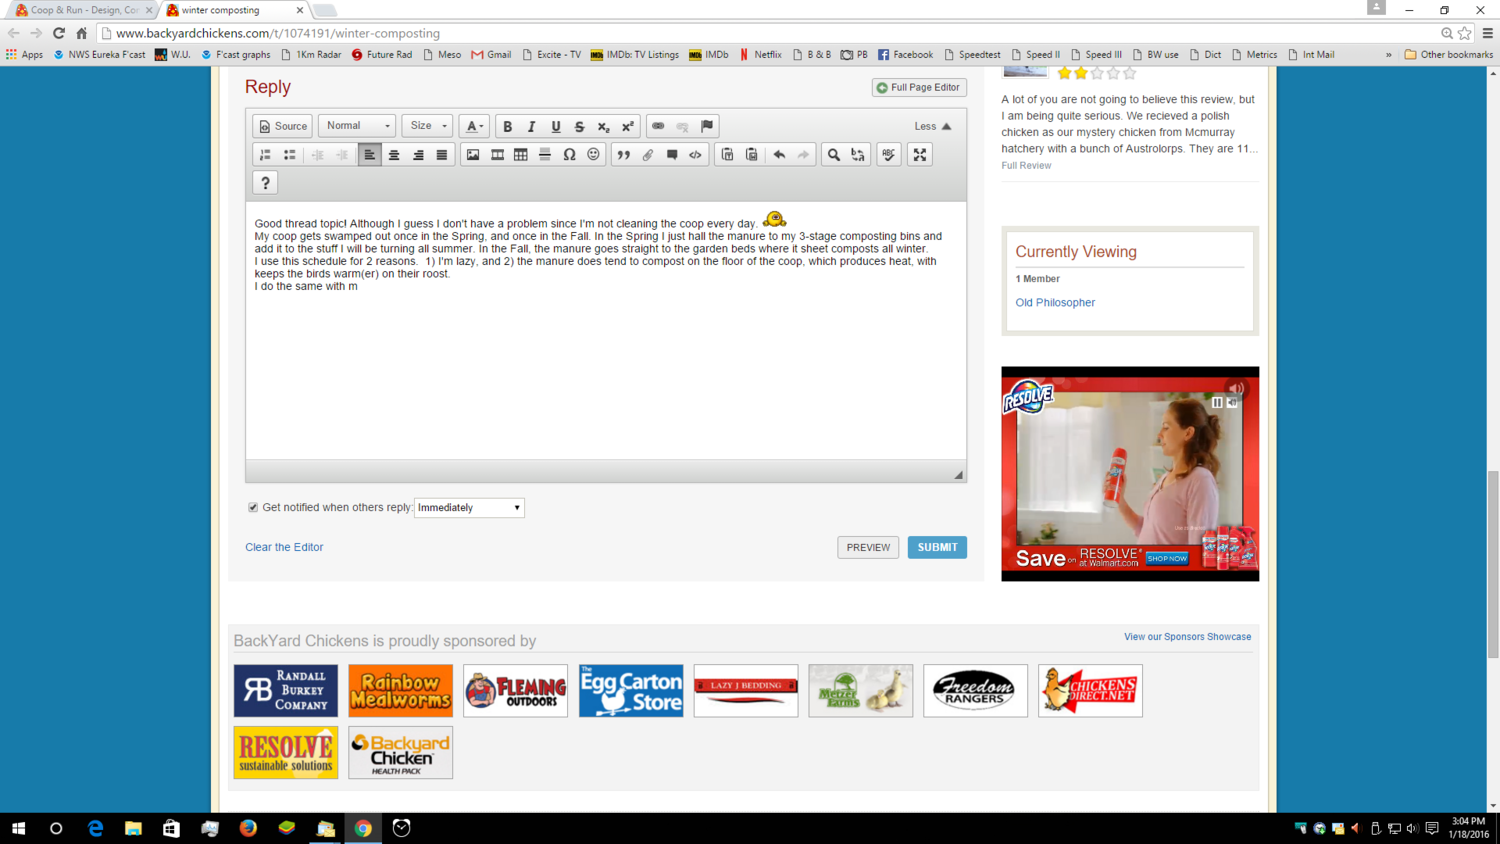Click the undo arrow in editor
Screen dimensions: 1500x844
(x=779, y=155)
